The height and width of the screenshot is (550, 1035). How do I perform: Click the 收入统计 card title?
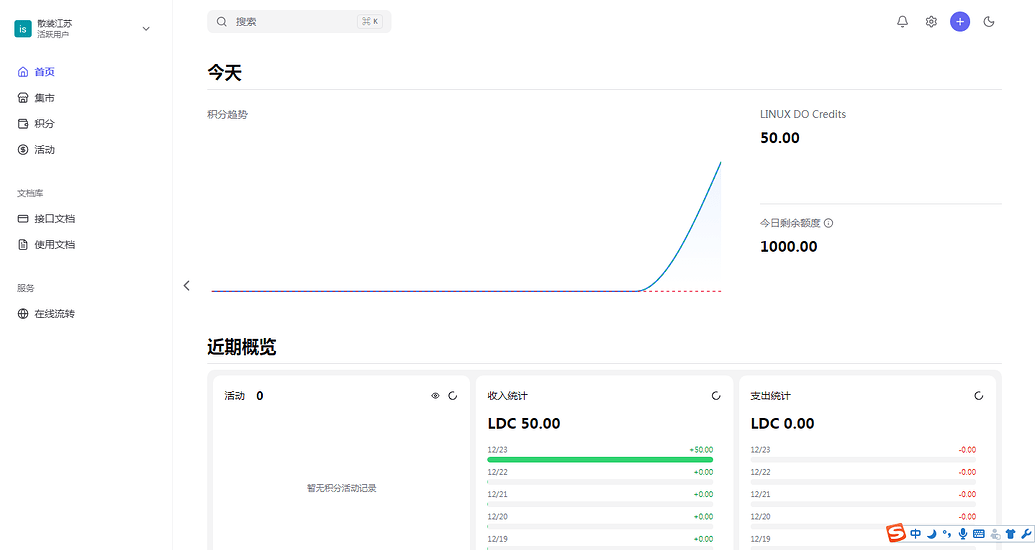[507, 395]
